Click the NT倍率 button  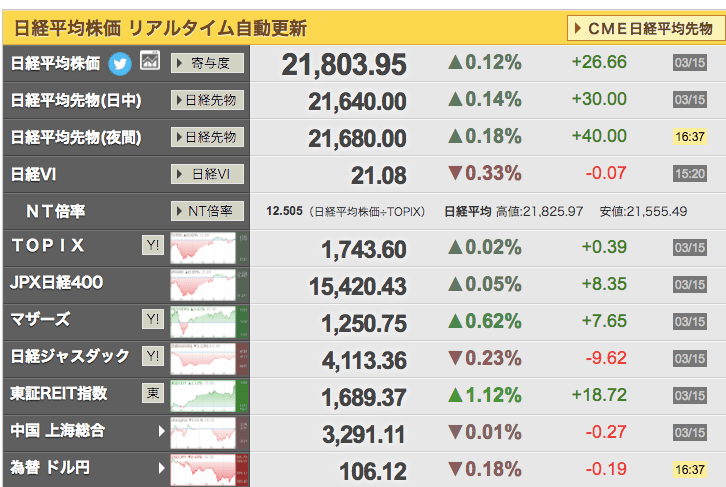pyautogui.click(x=207, y=211)
